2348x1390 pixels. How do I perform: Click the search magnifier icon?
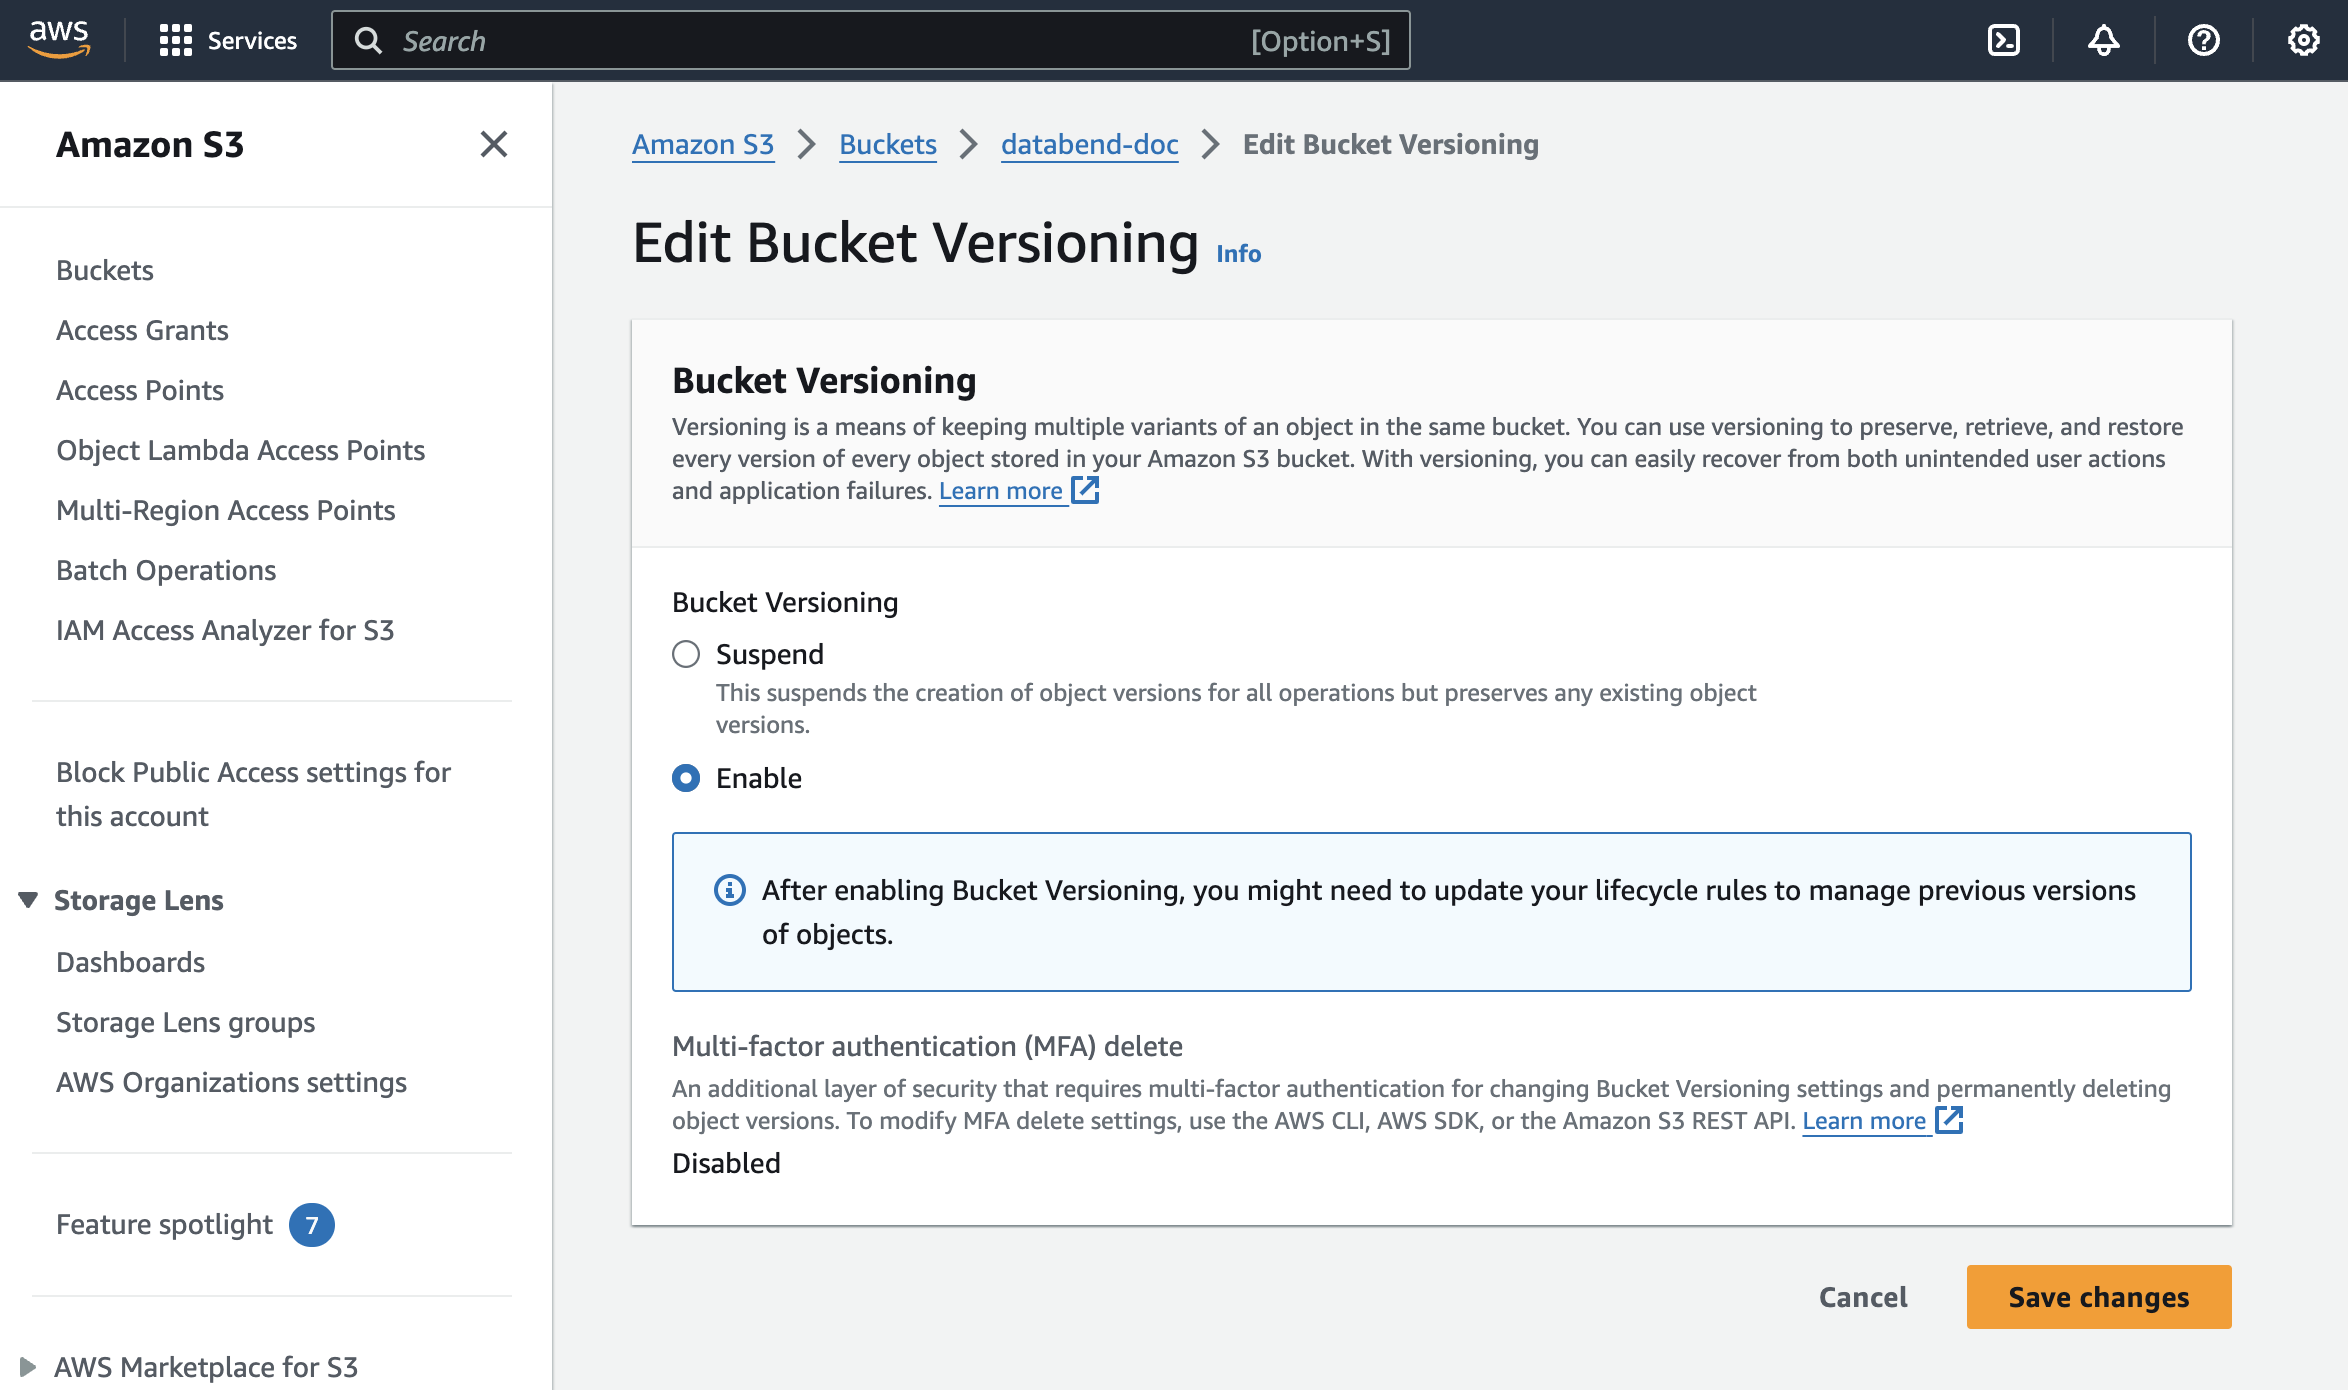[368, 40]
